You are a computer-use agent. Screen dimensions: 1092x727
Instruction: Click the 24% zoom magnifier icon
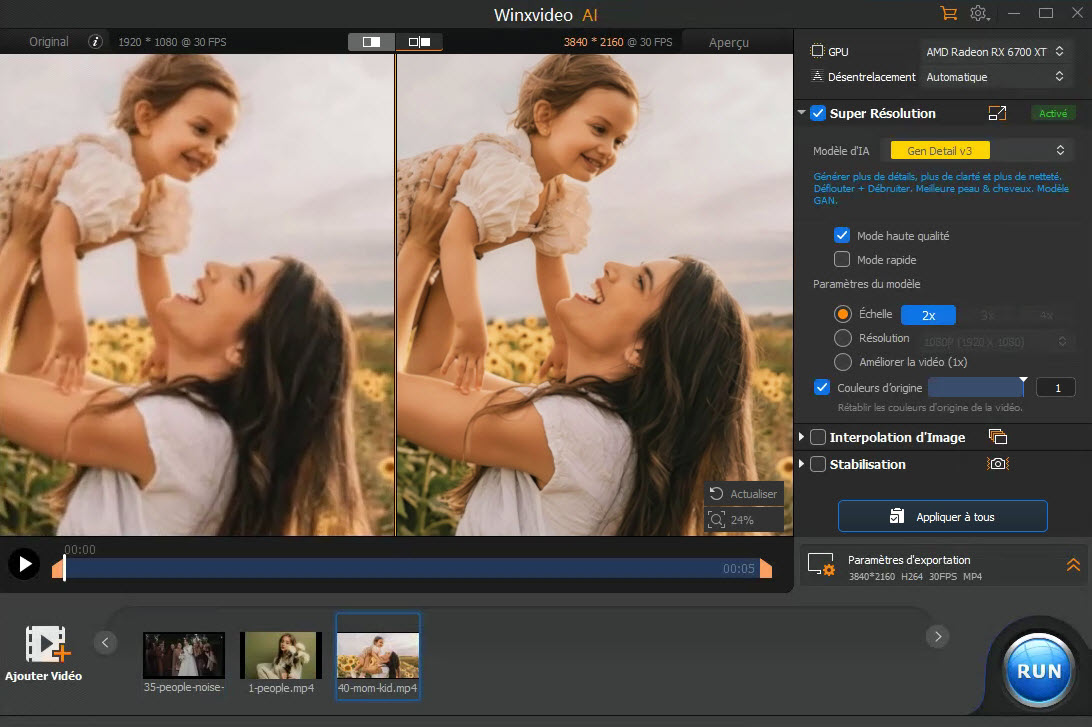click(x=717, y=519)
